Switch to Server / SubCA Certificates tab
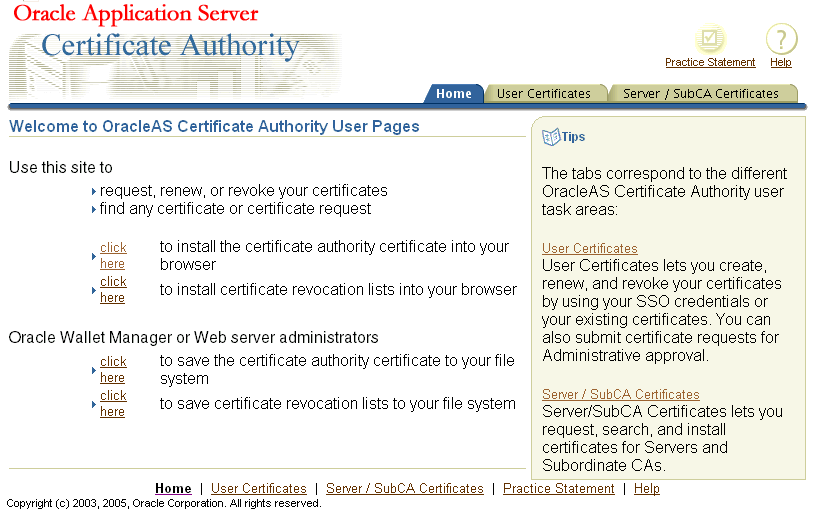The image size is (814, 514). click(x=701, y=94)
